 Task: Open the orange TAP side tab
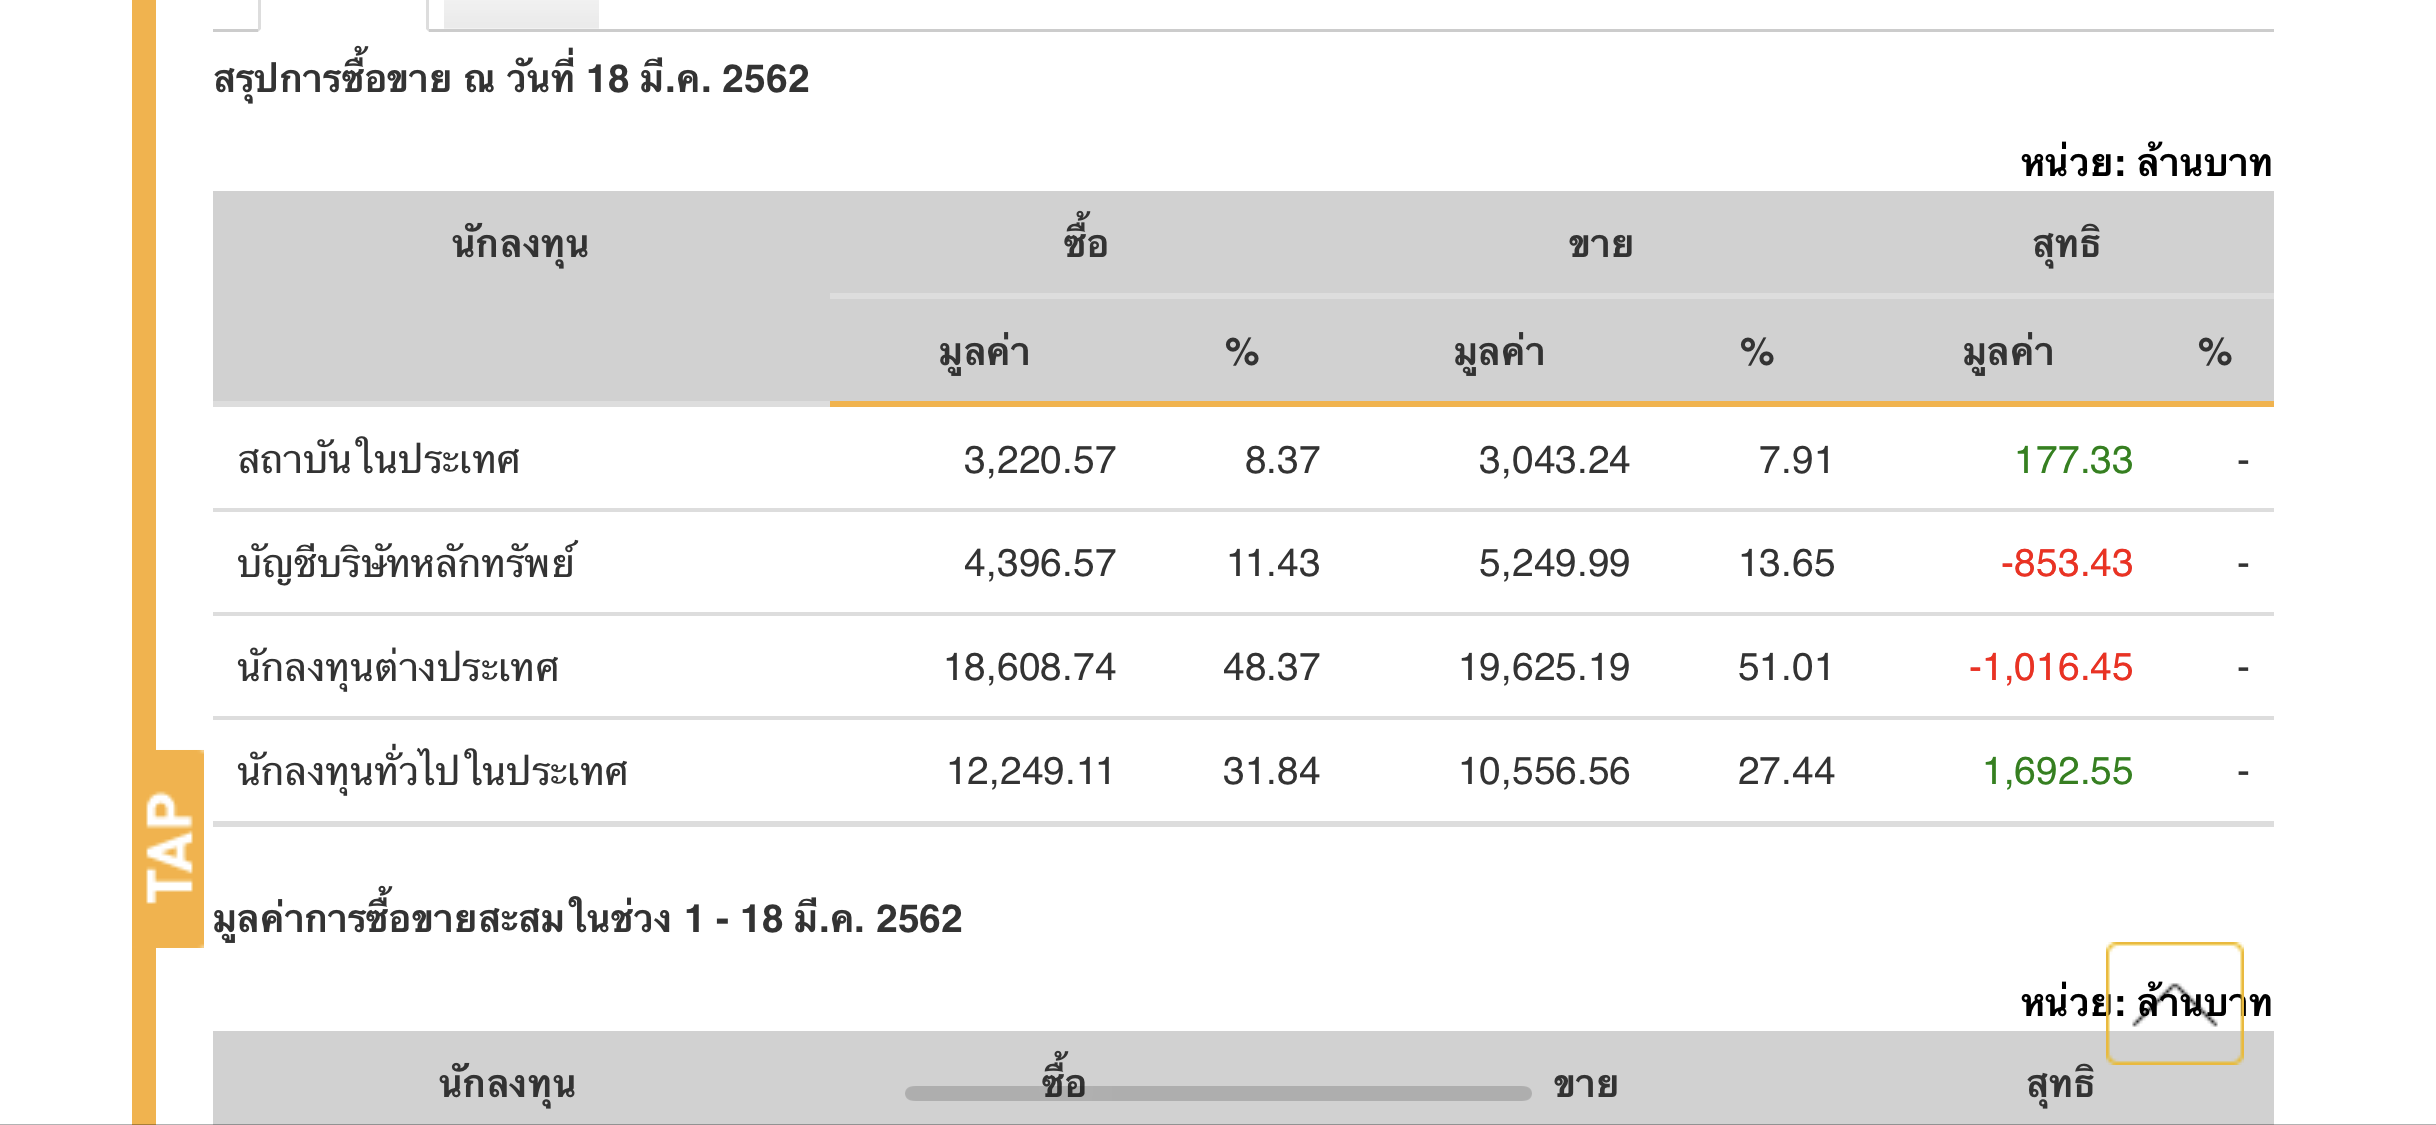[171, 848]
